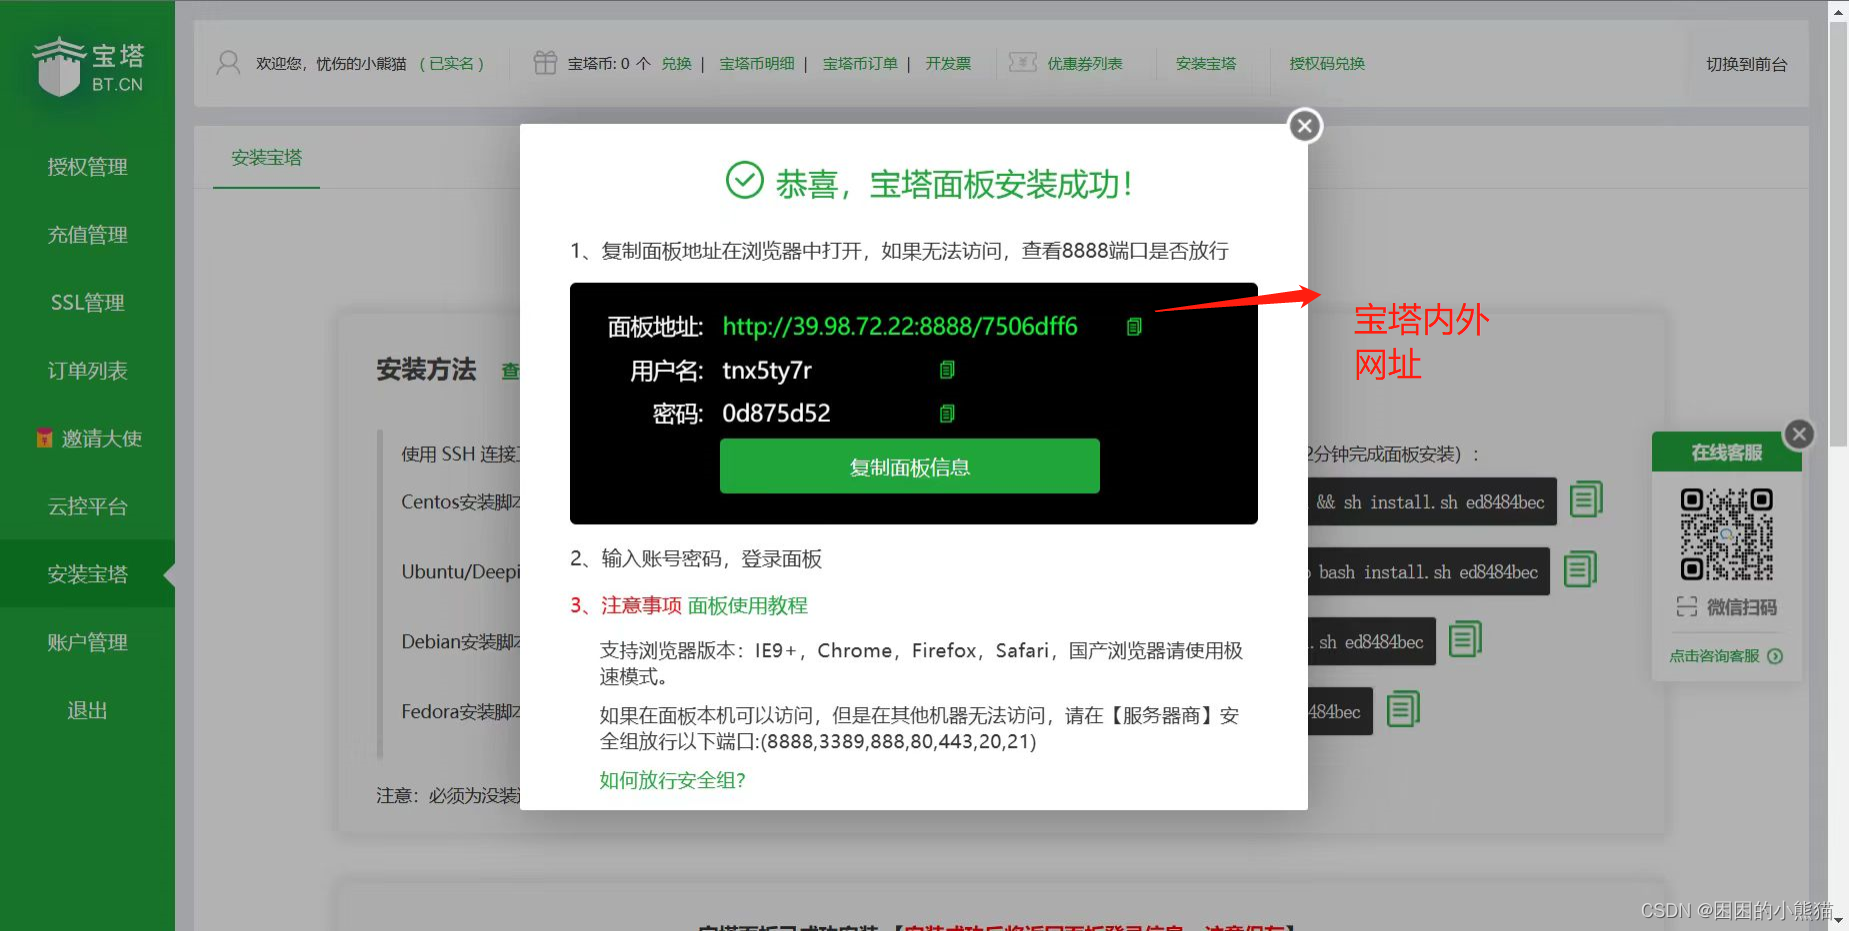
Task: Open the 面板使用教程 link
Action: [x=747, y=606]
